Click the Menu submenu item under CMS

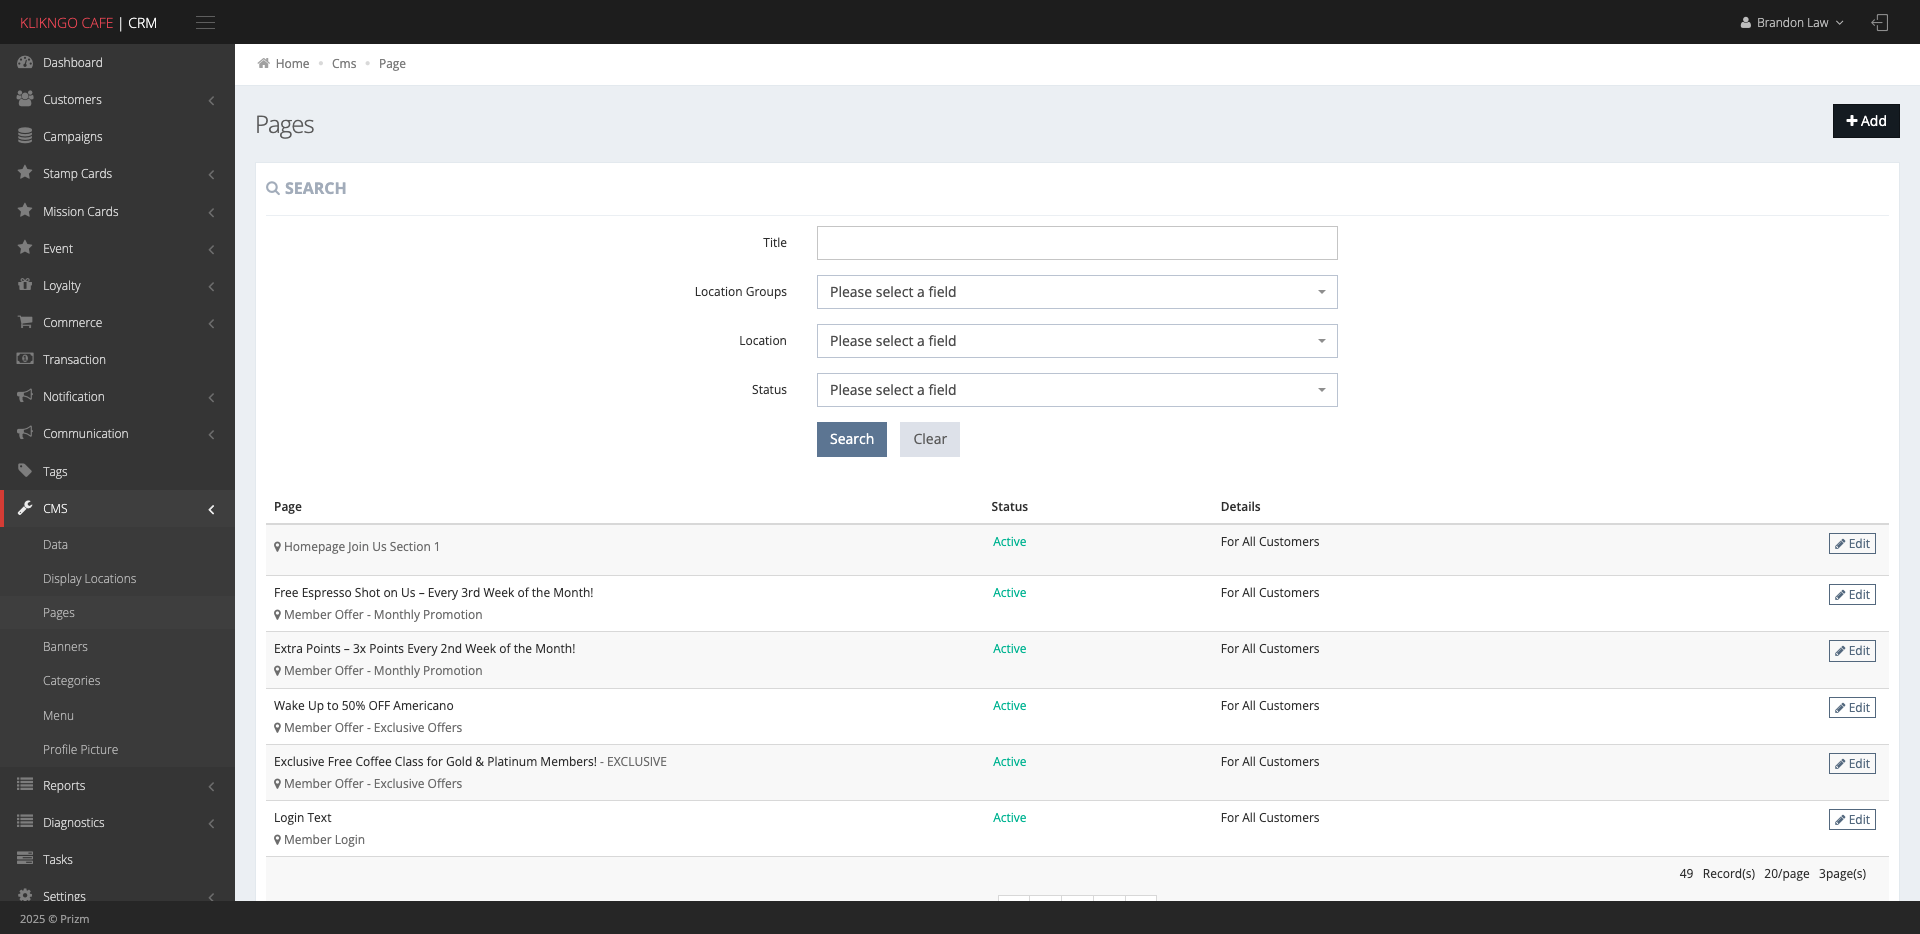point(58,715)
